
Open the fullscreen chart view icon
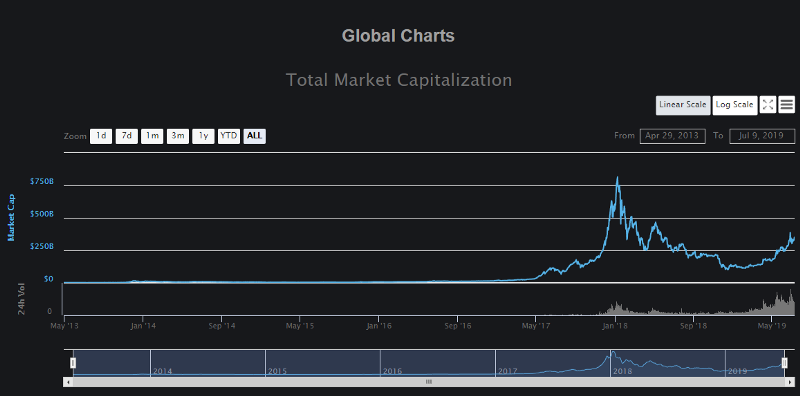coord(768,105)
